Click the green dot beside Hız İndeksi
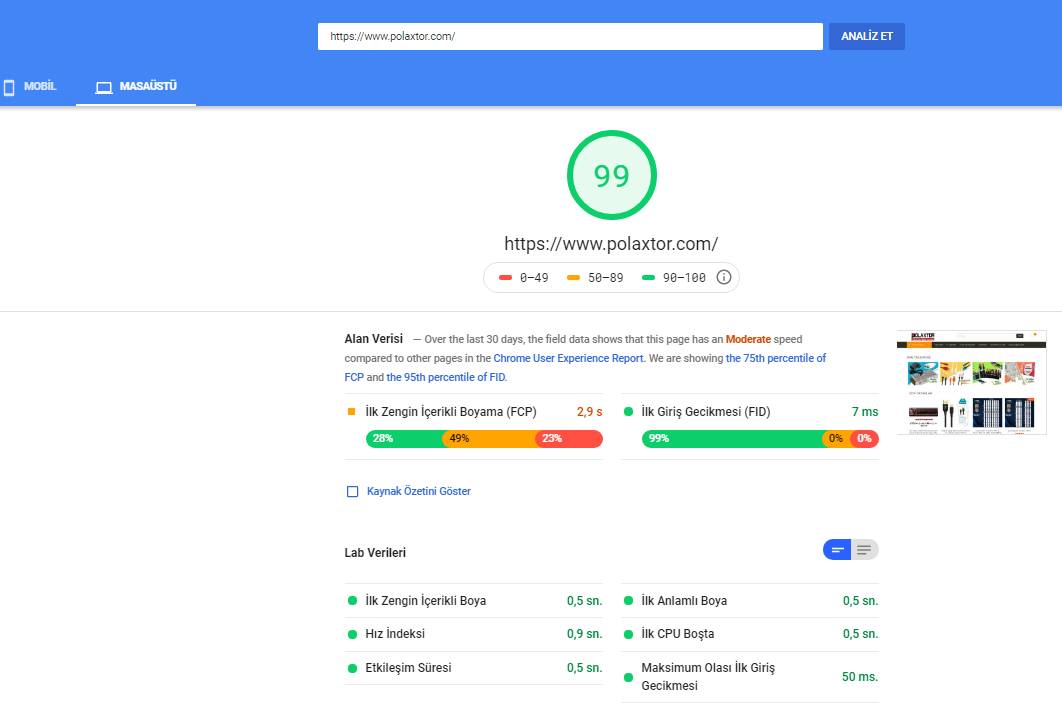The width and height of the screenshot is (1062, 727). (x=352, y=635)
